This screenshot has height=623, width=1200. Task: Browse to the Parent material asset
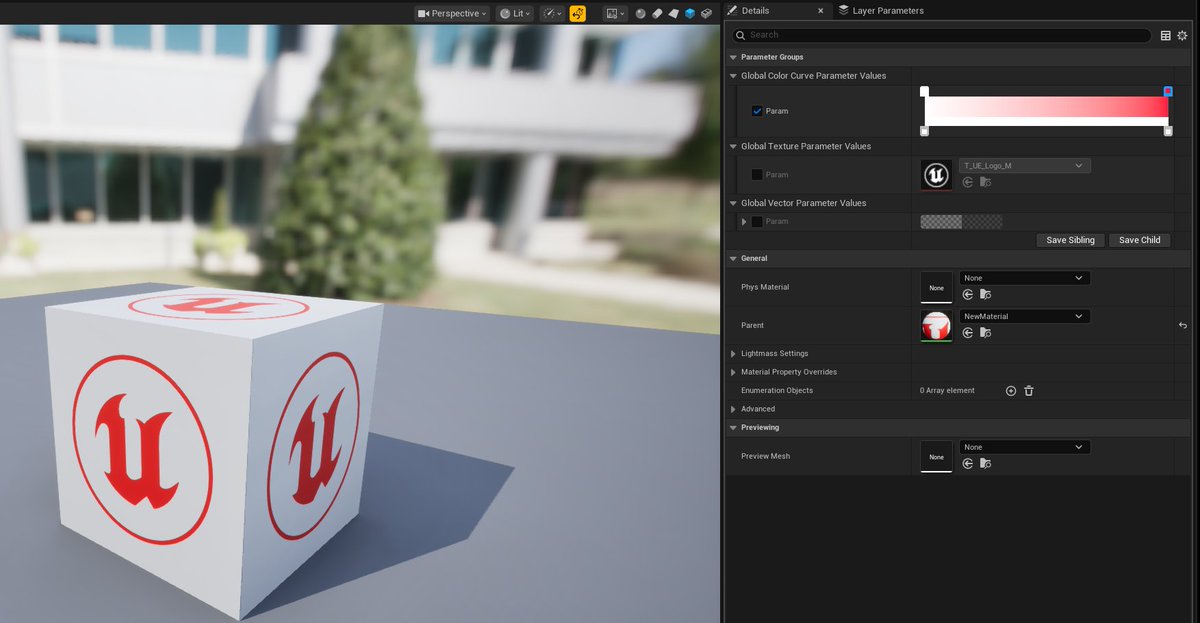tap(985, 333)
